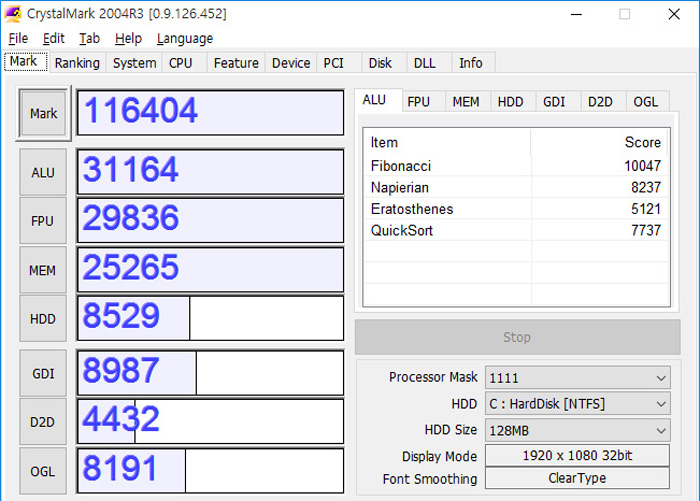Expand the HDD Size dropdown

[x=577, y=430]
